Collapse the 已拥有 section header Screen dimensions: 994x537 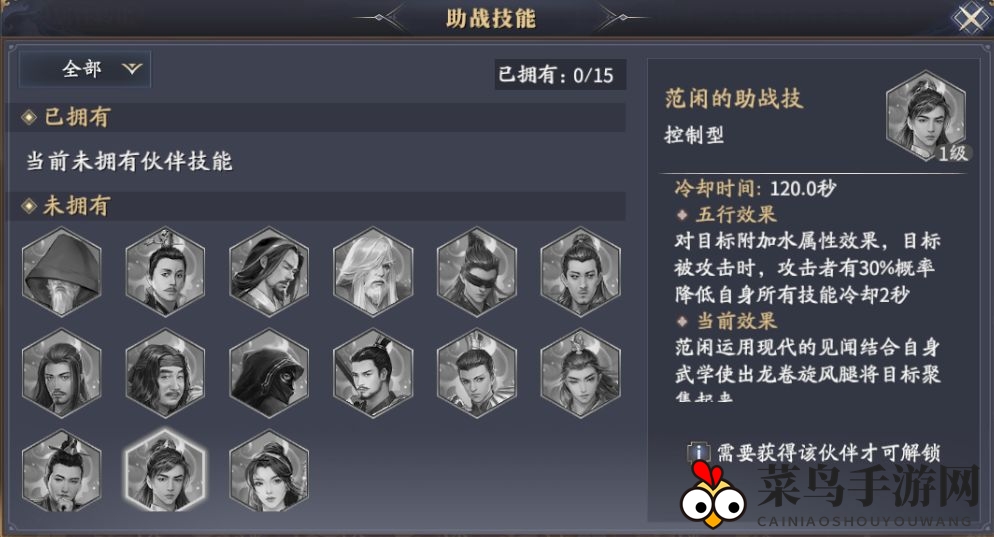[x=317, y=117]
